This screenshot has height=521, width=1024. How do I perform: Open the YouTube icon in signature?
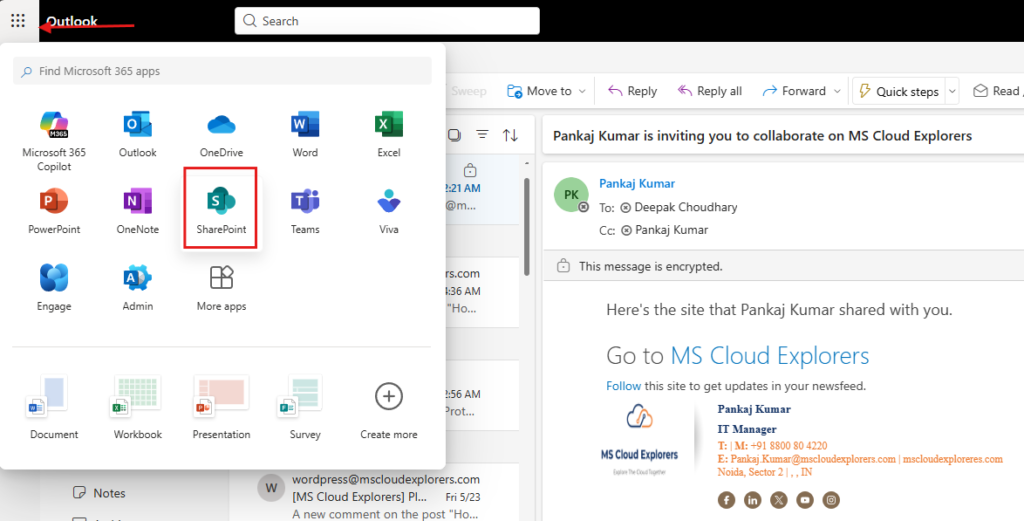click(x=805, y=500)
